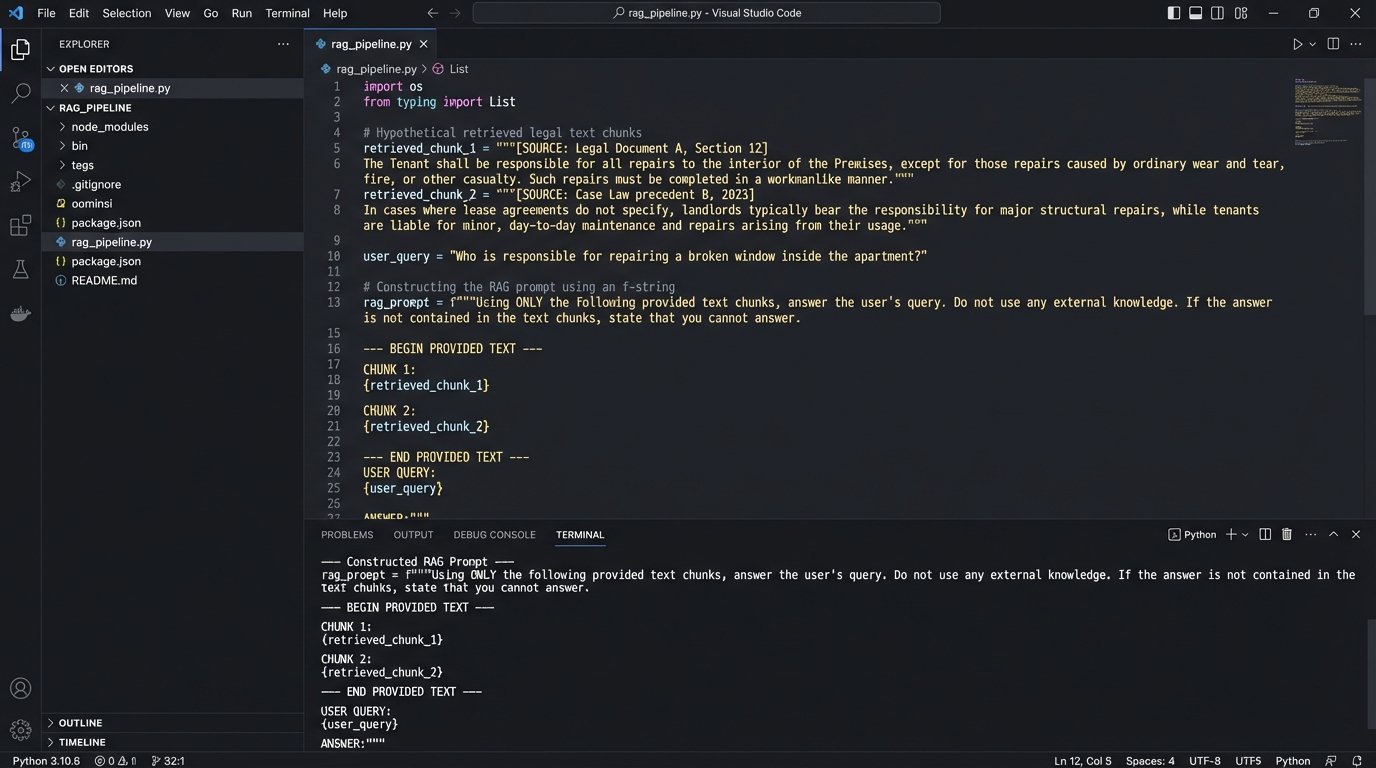Open README.md in the explorer

tap(104, 280)
